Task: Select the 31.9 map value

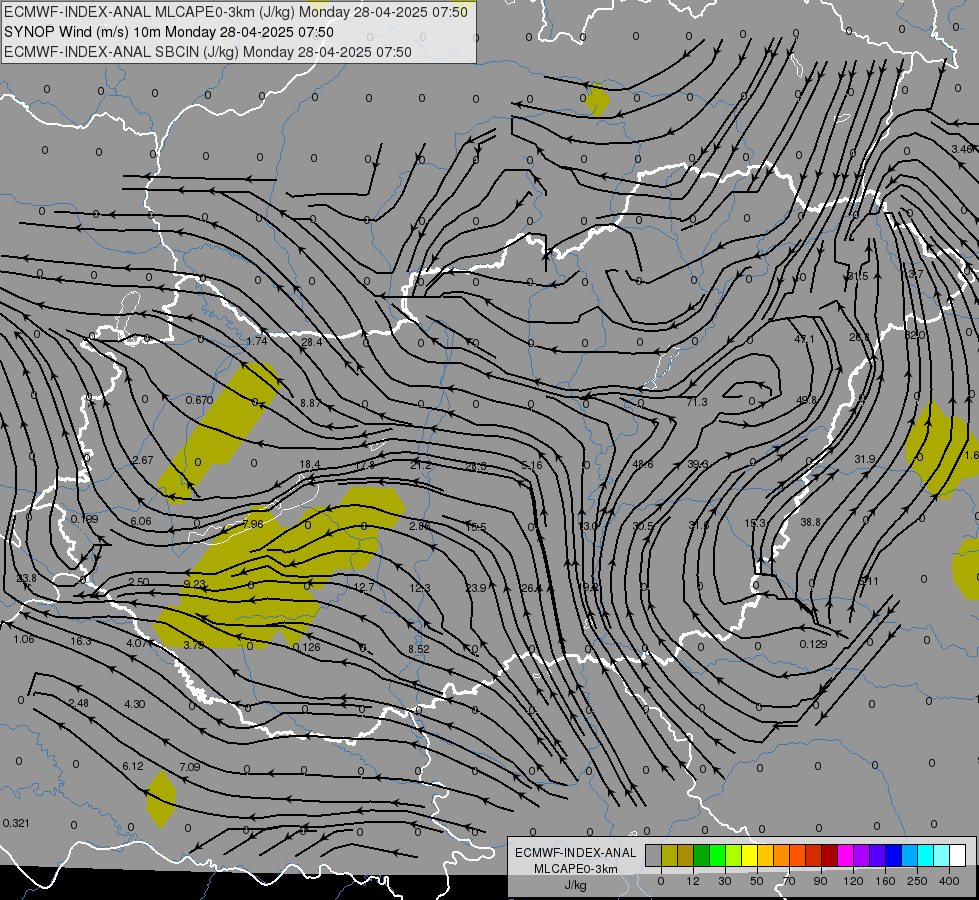Action: pos(865,459)
